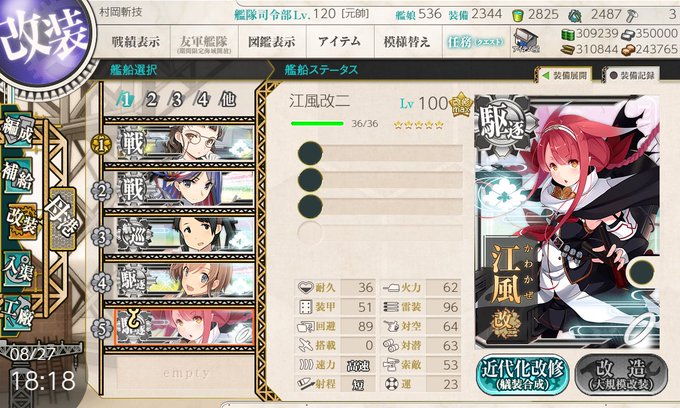Open the 補給 resupply side icon
Screen dimensions: 680x408
click(17, 175)
